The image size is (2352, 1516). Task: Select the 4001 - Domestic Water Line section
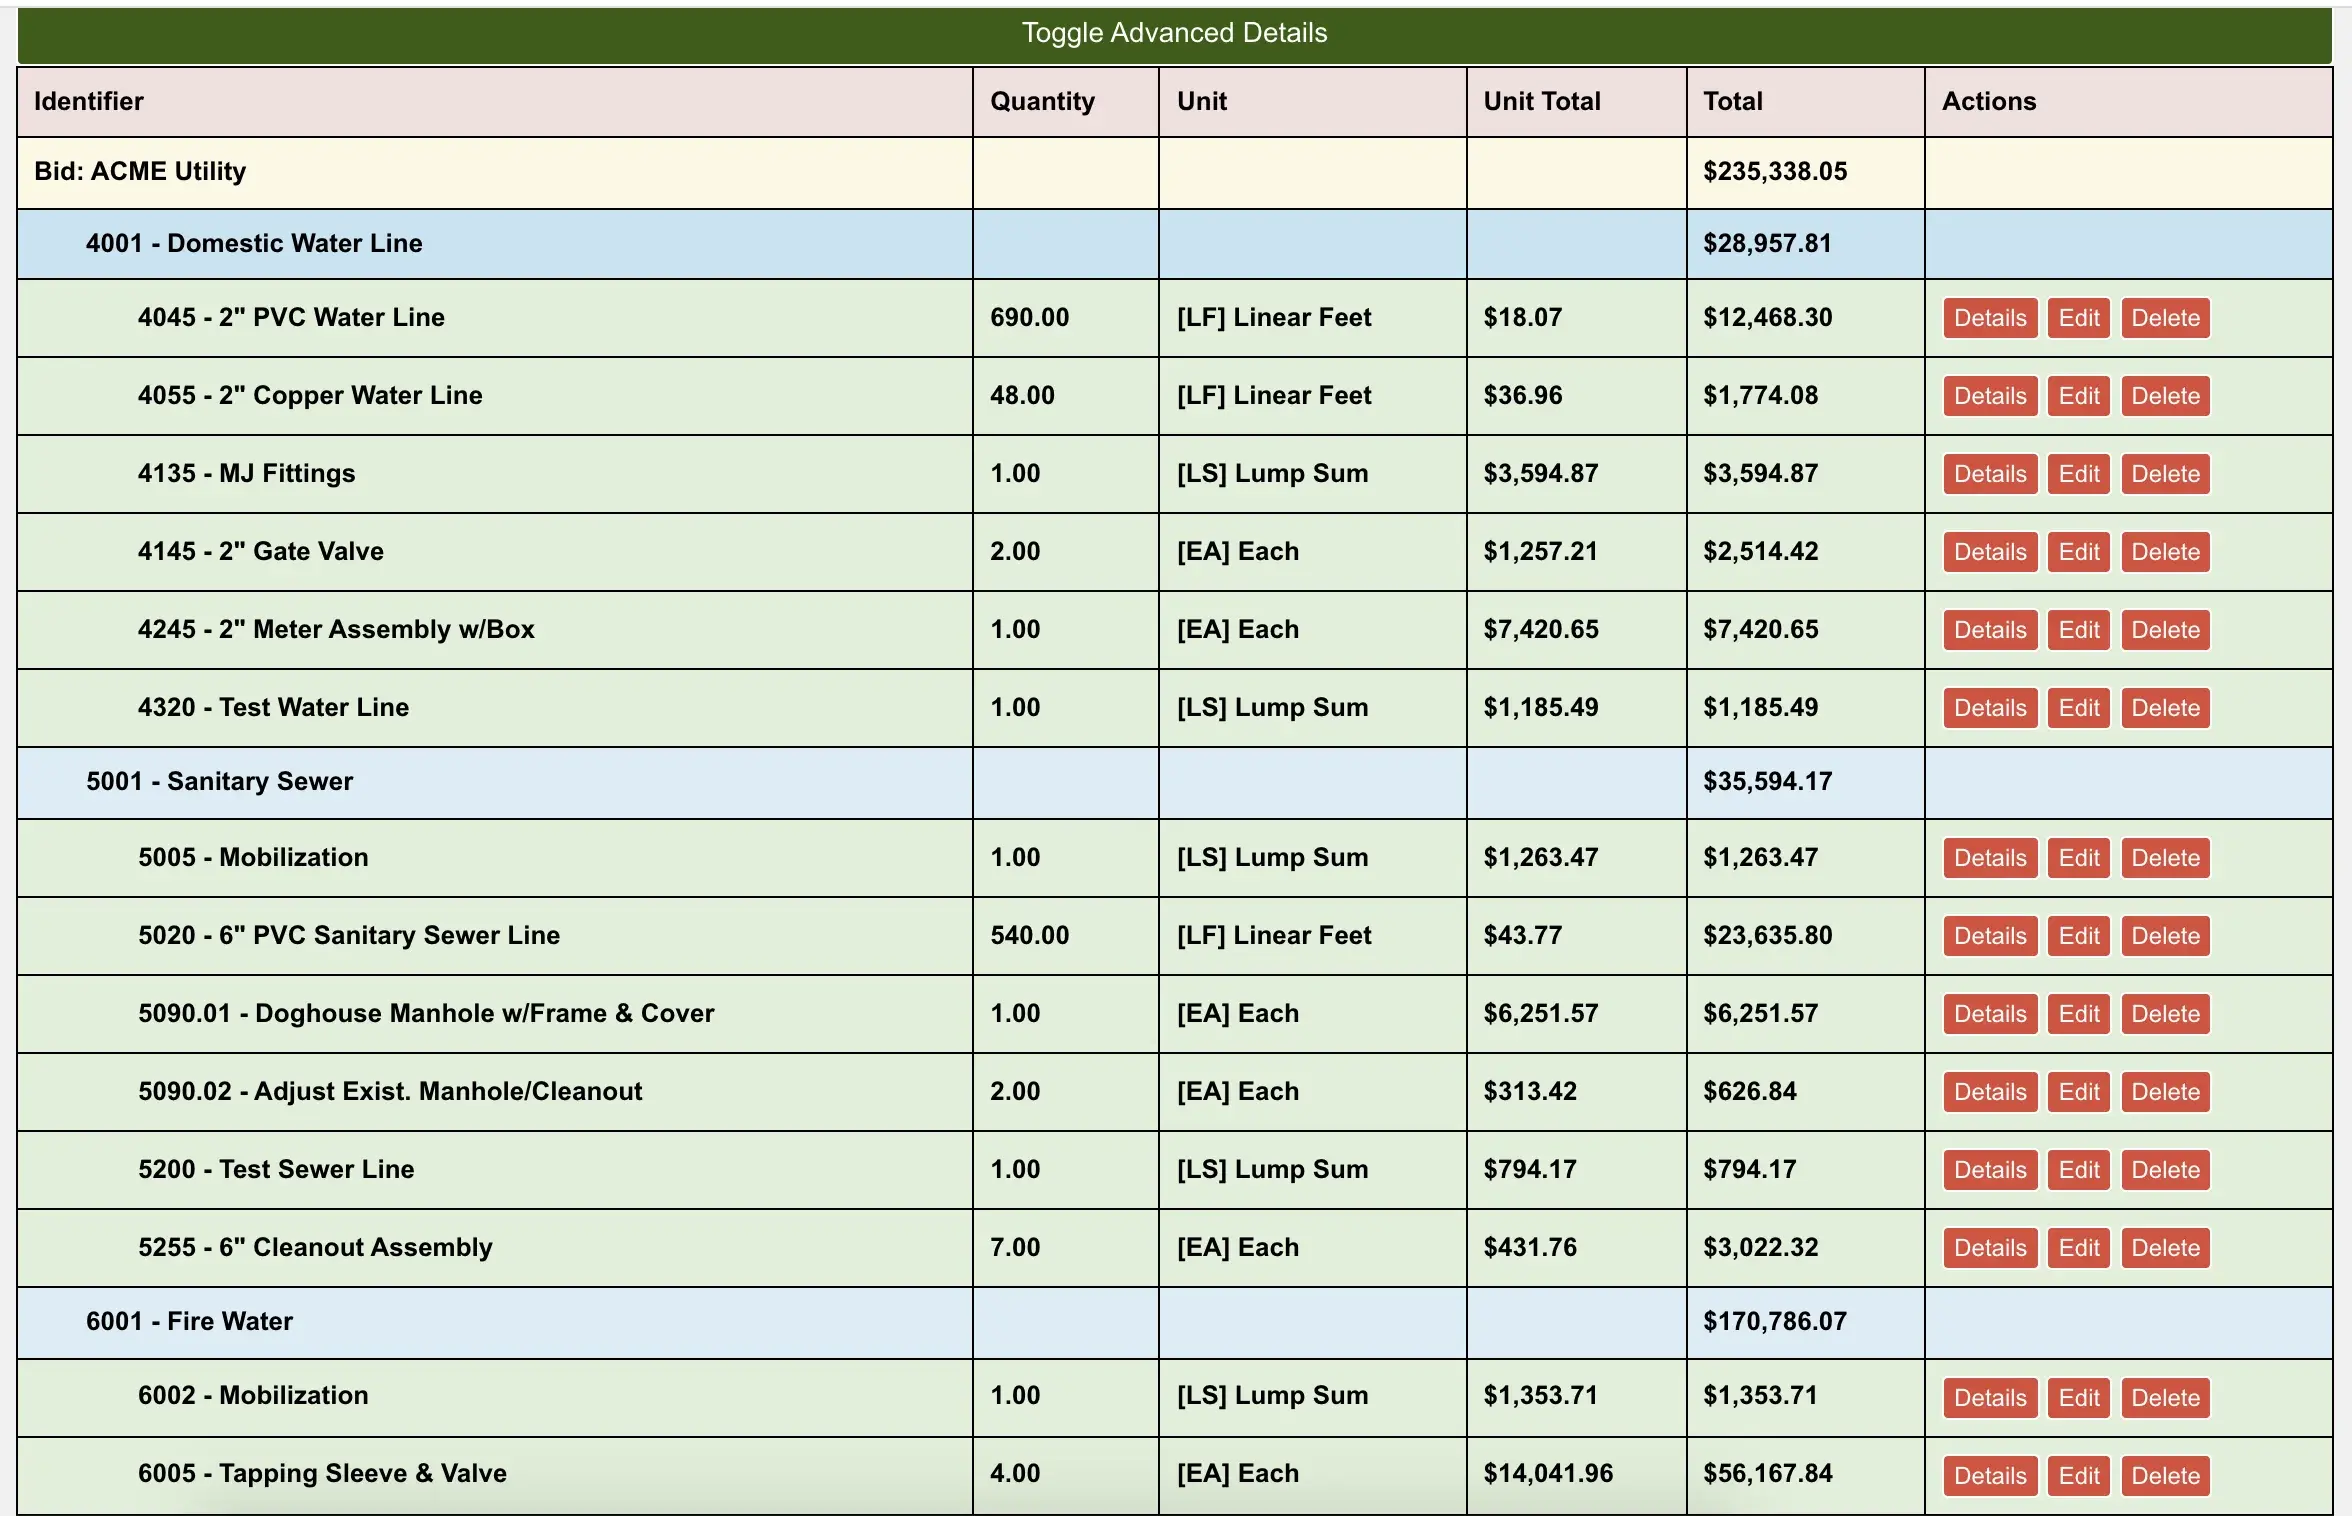[254, 244]
